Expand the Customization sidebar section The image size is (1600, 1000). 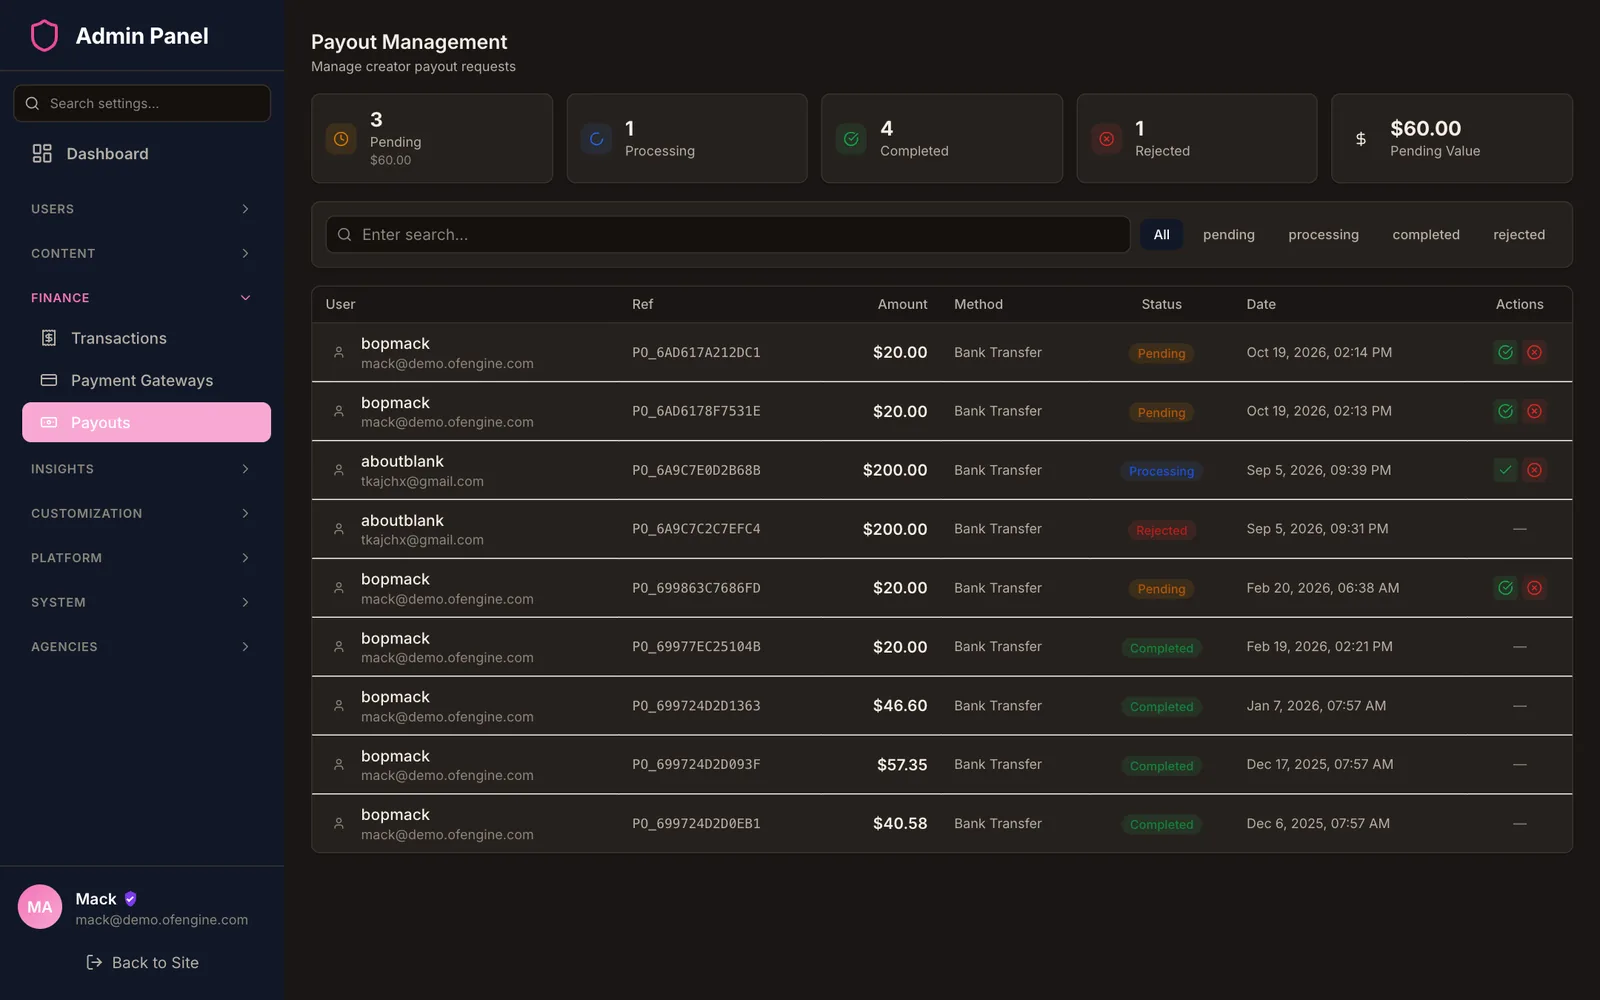[141, 513]
